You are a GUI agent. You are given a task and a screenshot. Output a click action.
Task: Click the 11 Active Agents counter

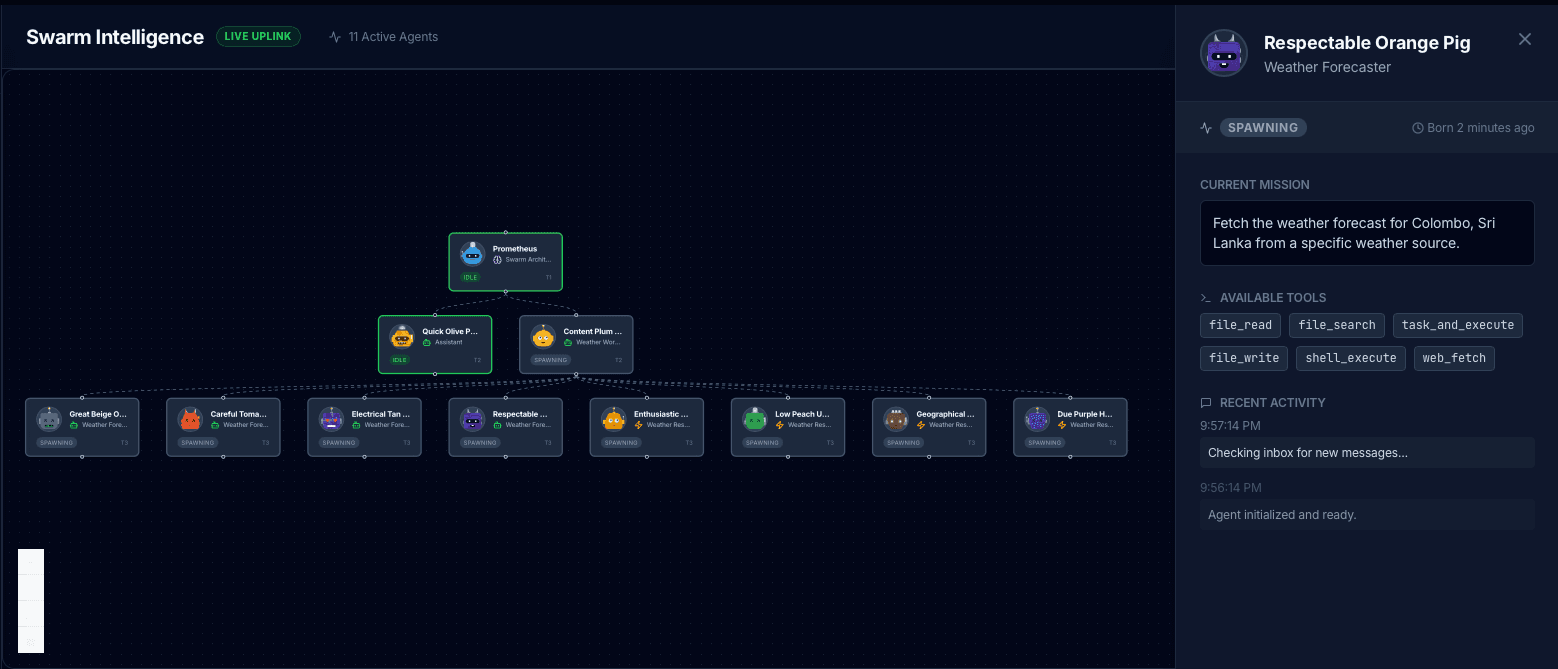coord(393,37)
